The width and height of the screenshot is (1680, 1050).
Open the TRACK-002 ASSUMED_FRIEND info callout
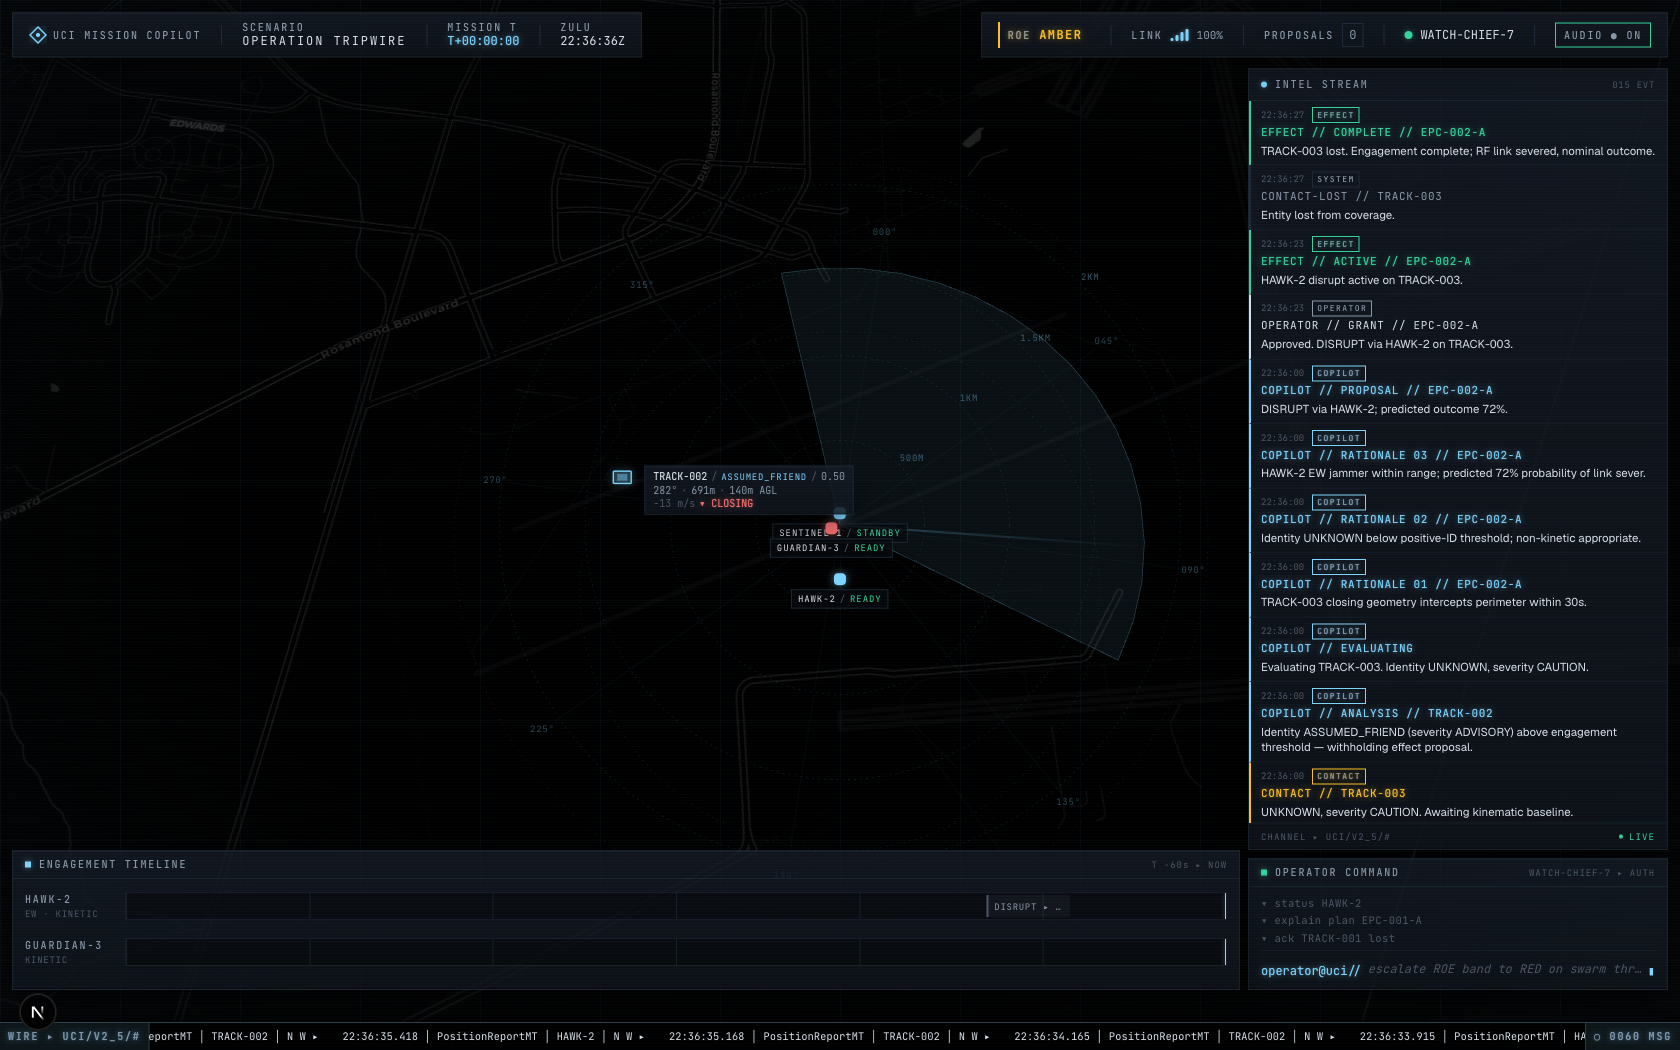click(x=748, y=490)
